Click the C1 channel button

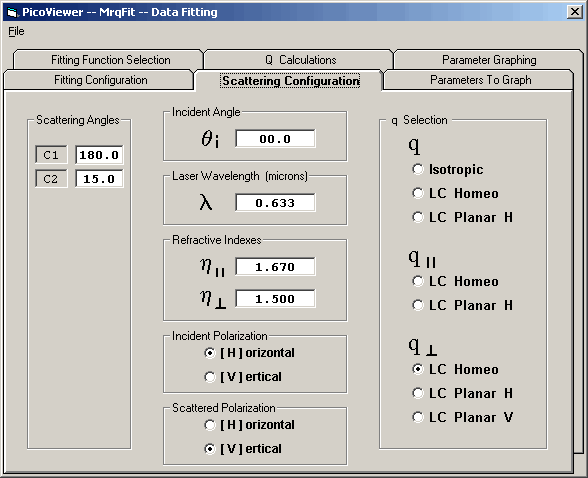(x=51, y=155)
